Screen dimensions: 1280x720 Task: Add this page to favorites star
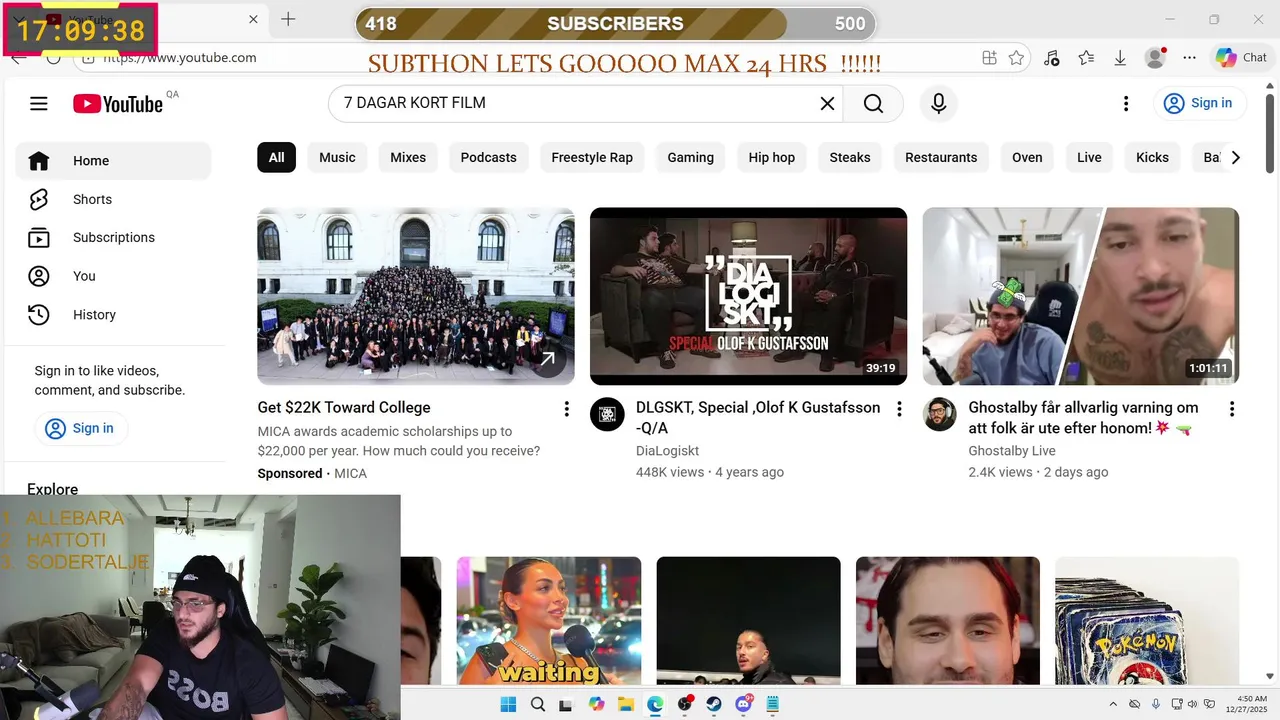click(x=1016, y=58)
